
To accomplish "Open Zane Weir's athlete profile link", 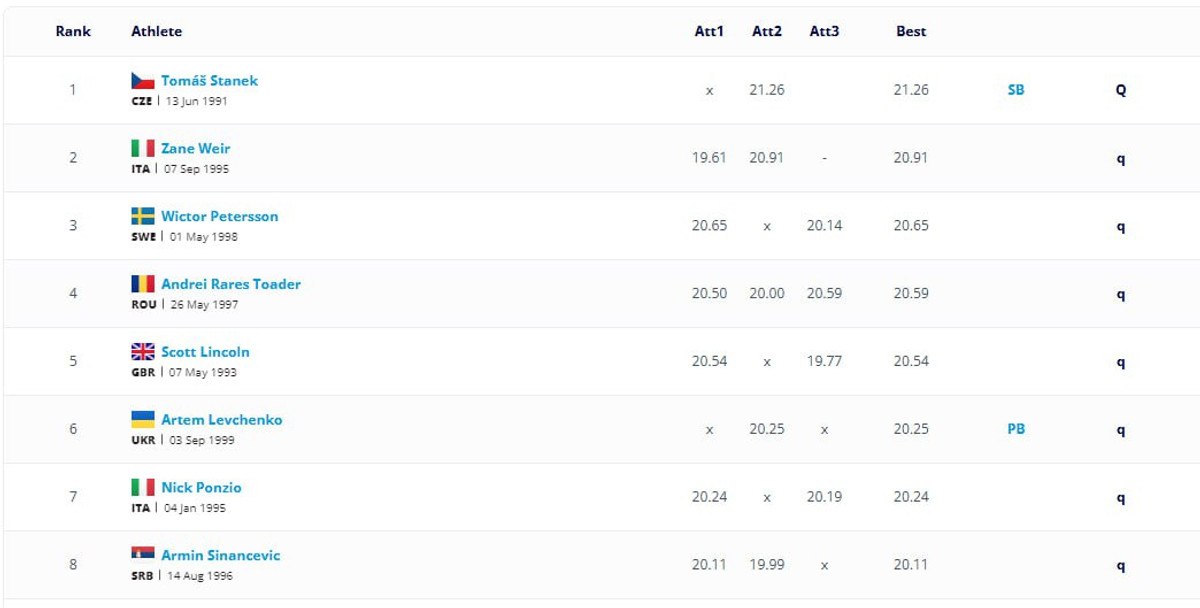I will [195, 149].
